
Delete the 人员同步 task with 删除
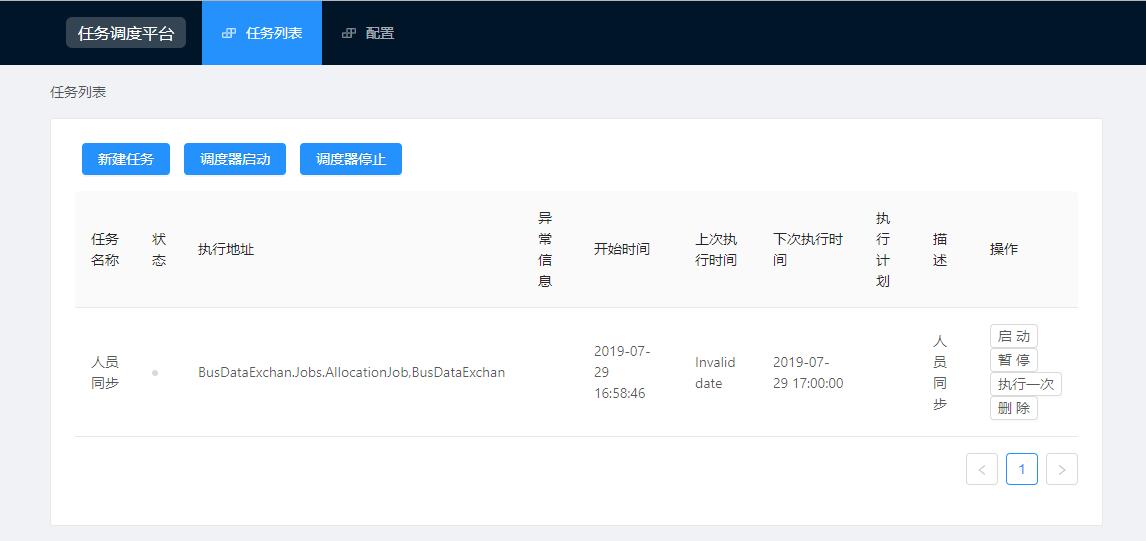pyautogui.click(x=1013, y=408)
